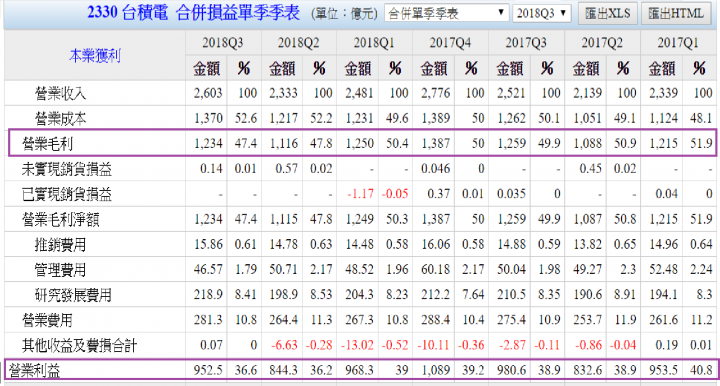Select the 2017Q3 column header
Image resolution: width=720 pixels, height=386 pixels.
tap(526, 43)
